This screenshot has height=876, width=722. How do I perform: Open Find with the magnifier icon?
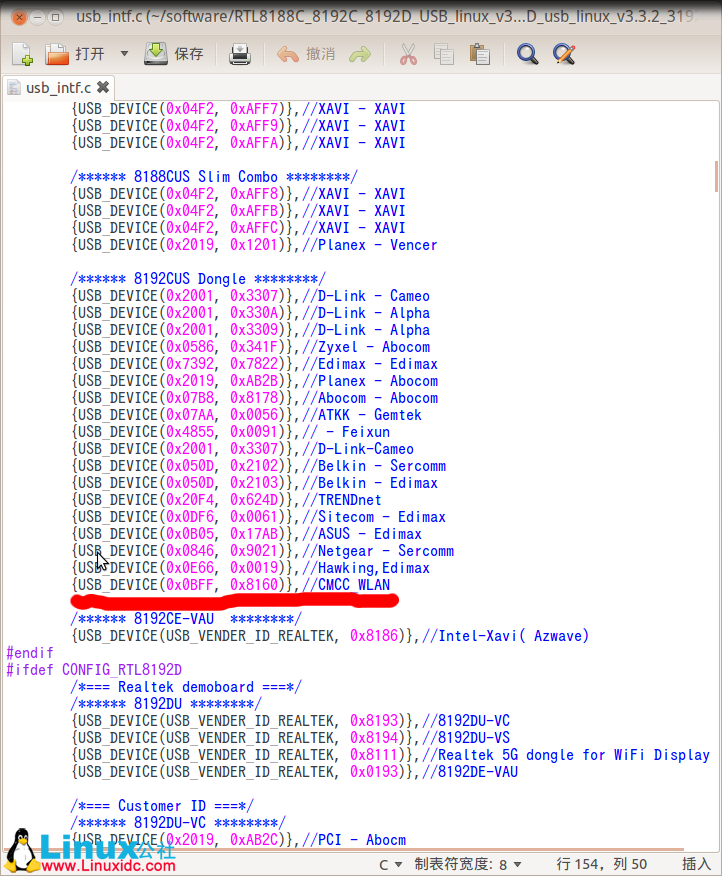click(527, 54)
